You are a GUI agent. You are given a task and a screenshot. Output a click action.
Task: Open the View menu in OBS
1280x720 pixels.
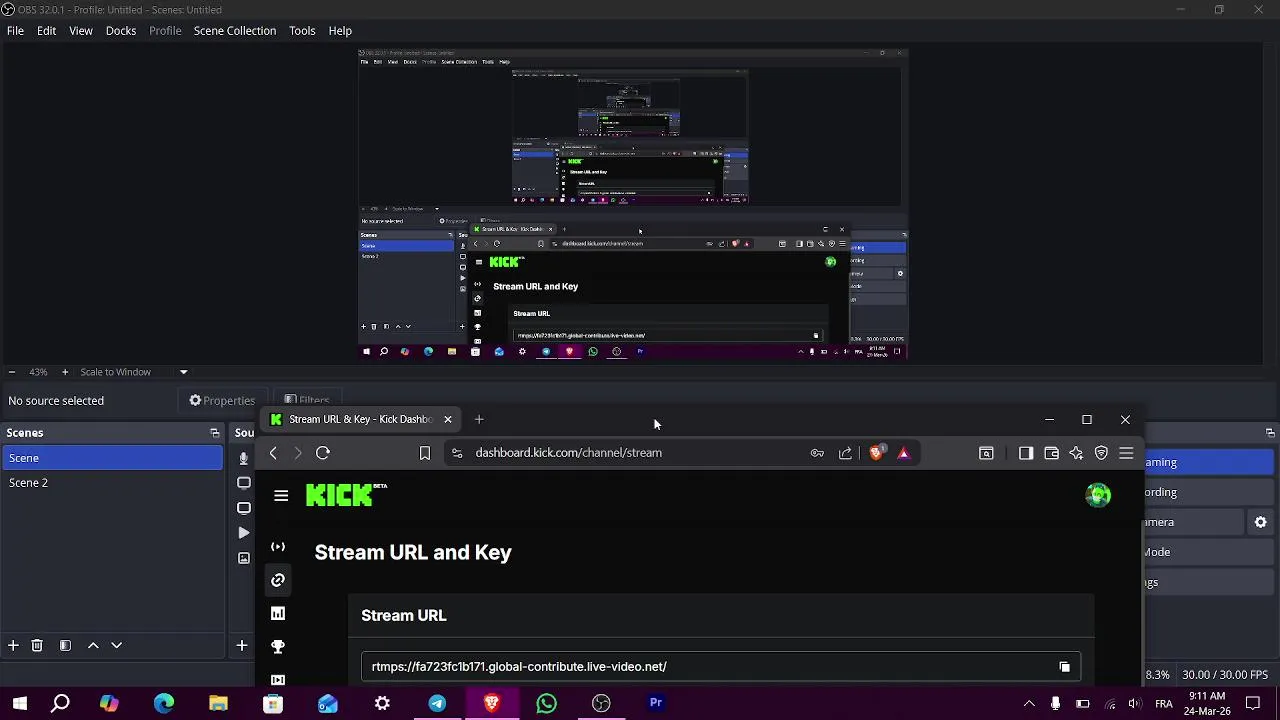point(81,31)
